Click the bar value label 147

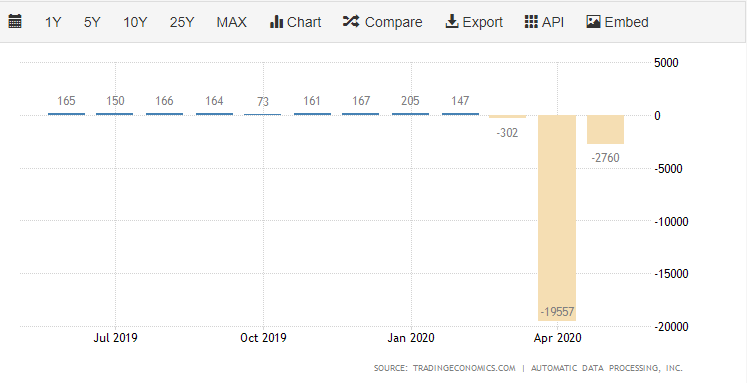[460, 101]
